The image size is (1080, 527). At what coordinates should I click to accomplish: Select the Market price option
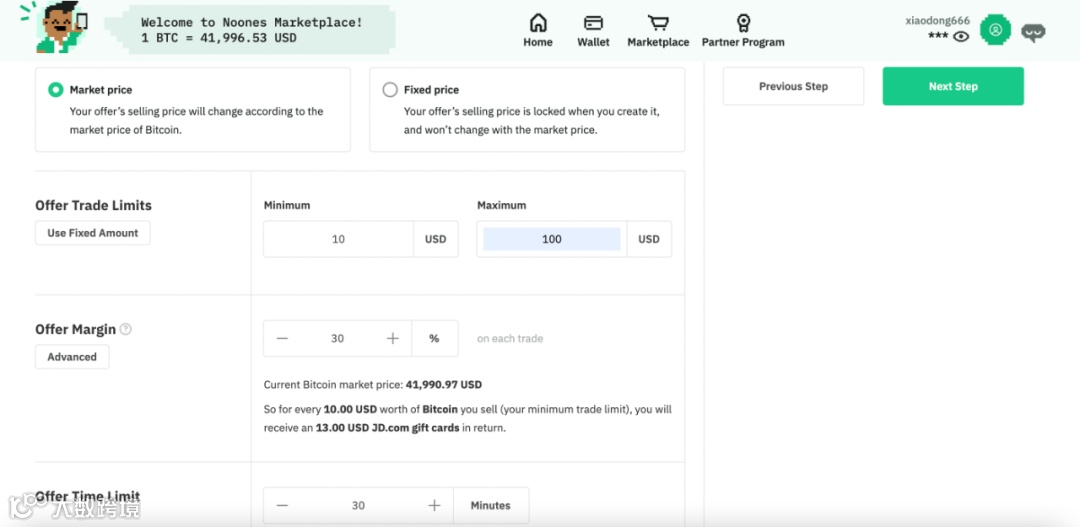coord(56,90)
